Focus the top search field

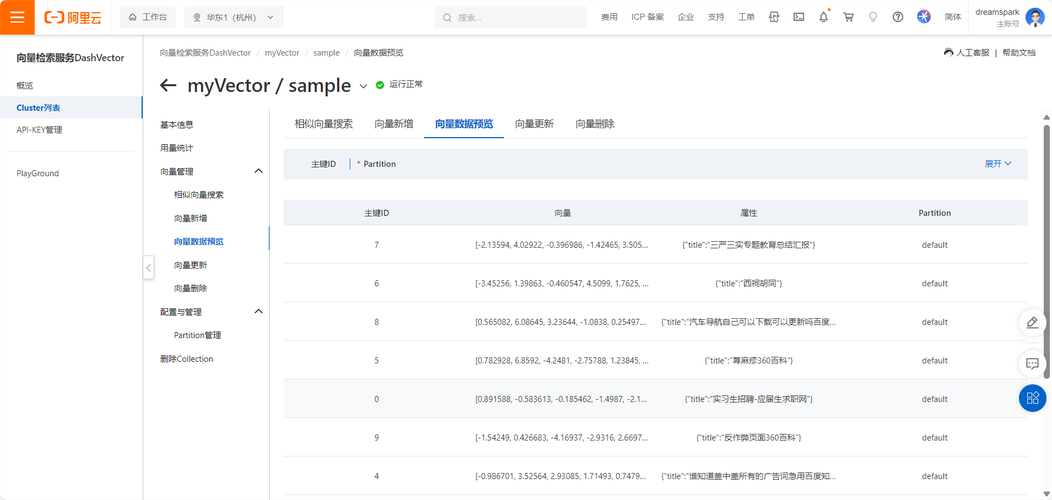tap(510, 17)
